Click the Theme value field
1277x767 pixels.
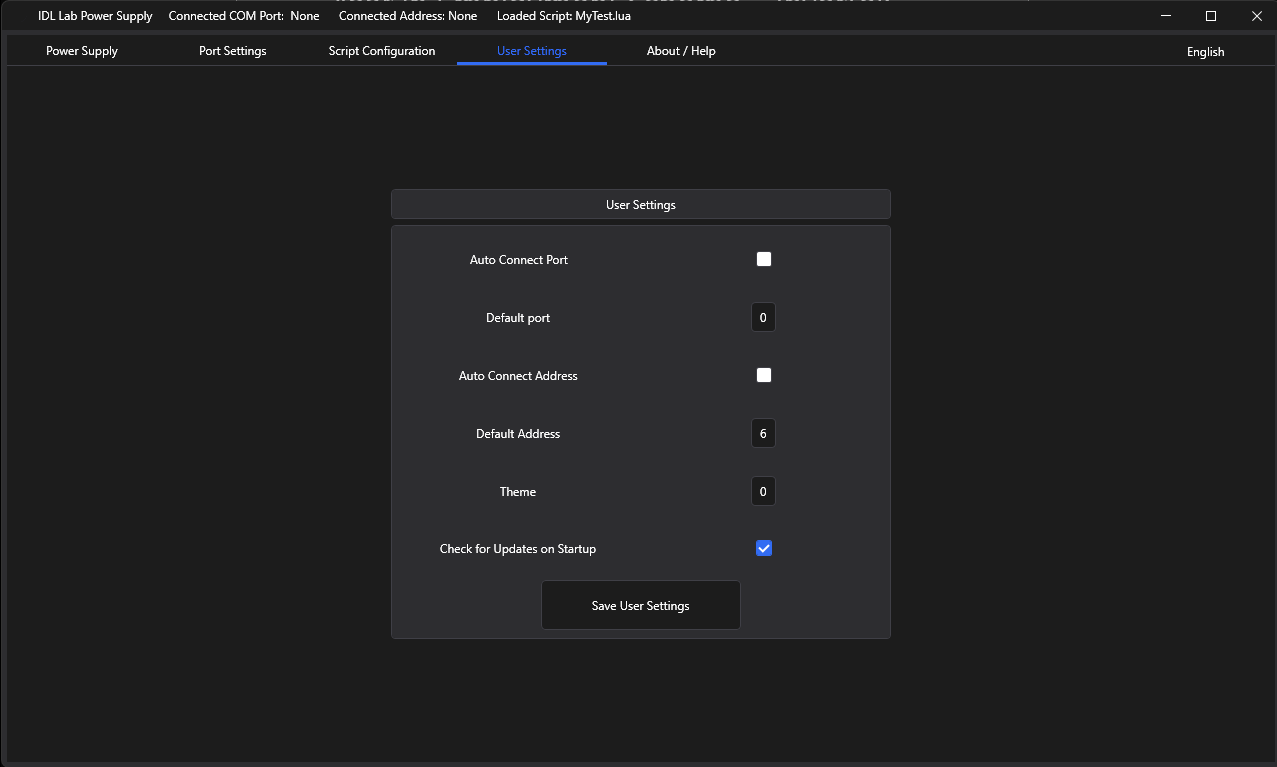763,492
